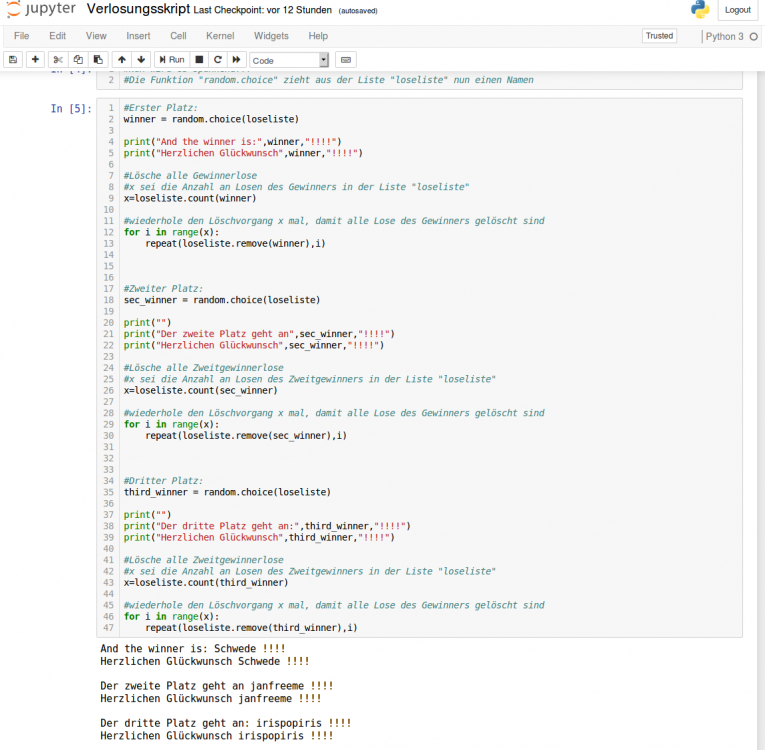
Task: Rename notebook via Verlosungsskript title
Action: point(138,9)
